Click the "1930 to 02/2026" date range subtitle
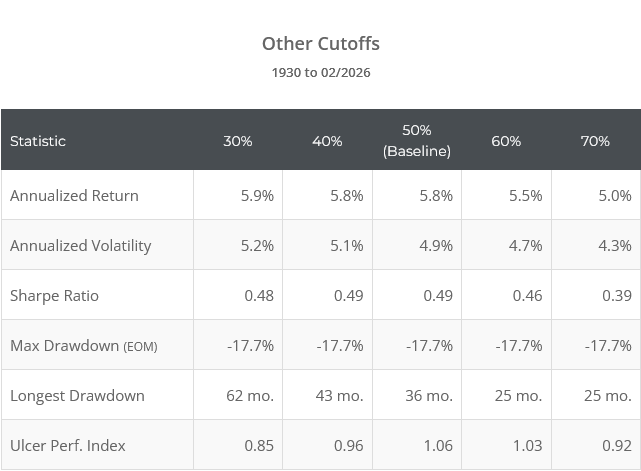This screenshot has width=641, height=471. [320, 72]
